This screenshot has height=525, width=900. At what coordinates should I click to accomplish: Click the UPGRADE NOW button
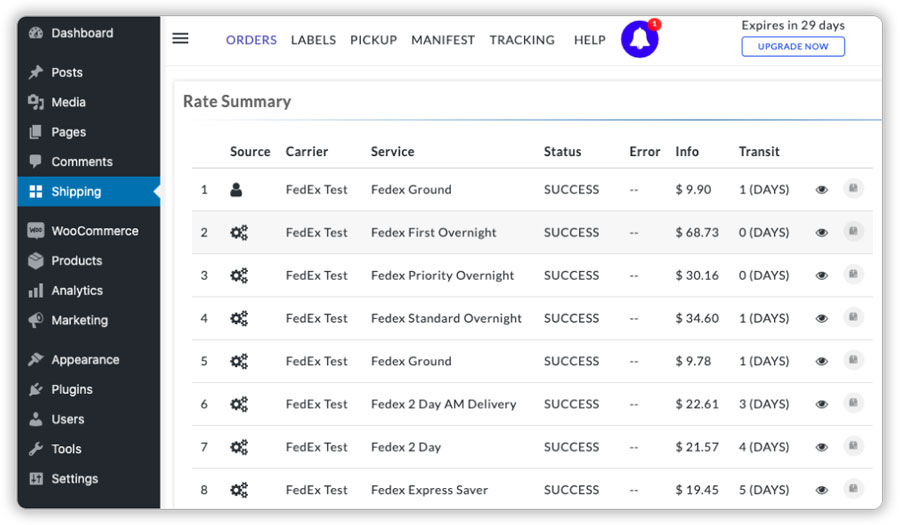click(793, 46)
